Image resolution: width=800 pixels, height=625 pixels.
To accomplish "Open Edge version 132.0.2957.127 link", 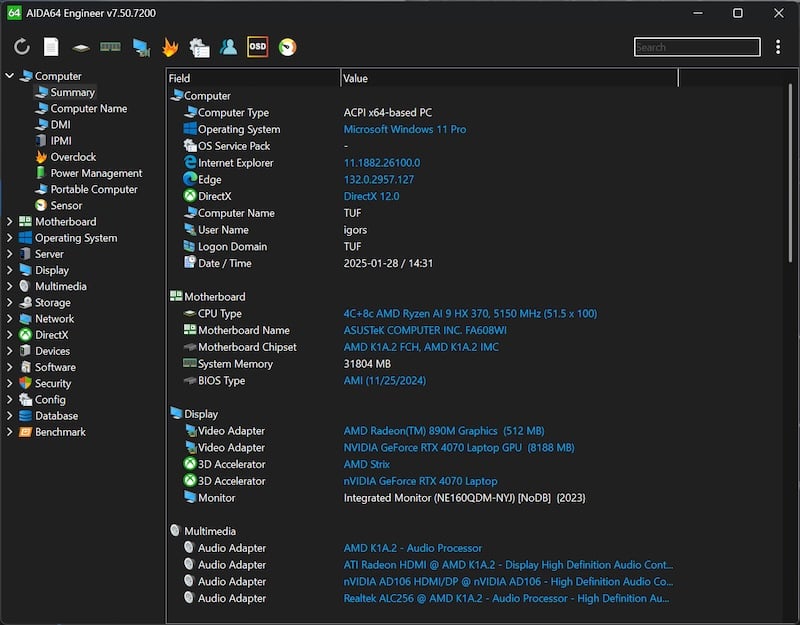I will pyautogui.click(x=379, y=180).
